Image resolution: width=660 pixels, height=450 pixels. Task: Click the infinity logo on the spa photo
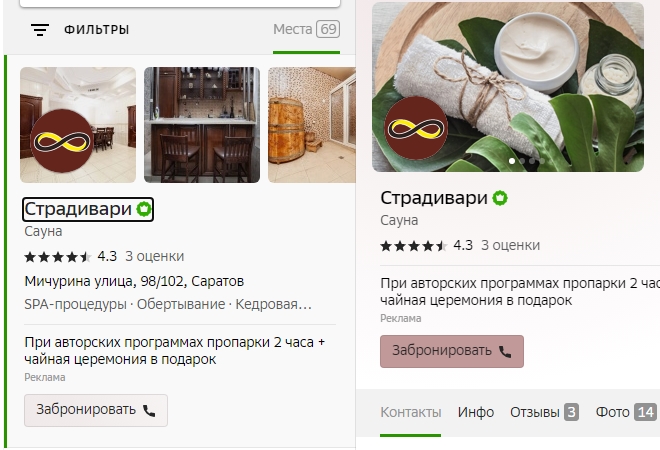pyautogui.click(x=416, y=128)
